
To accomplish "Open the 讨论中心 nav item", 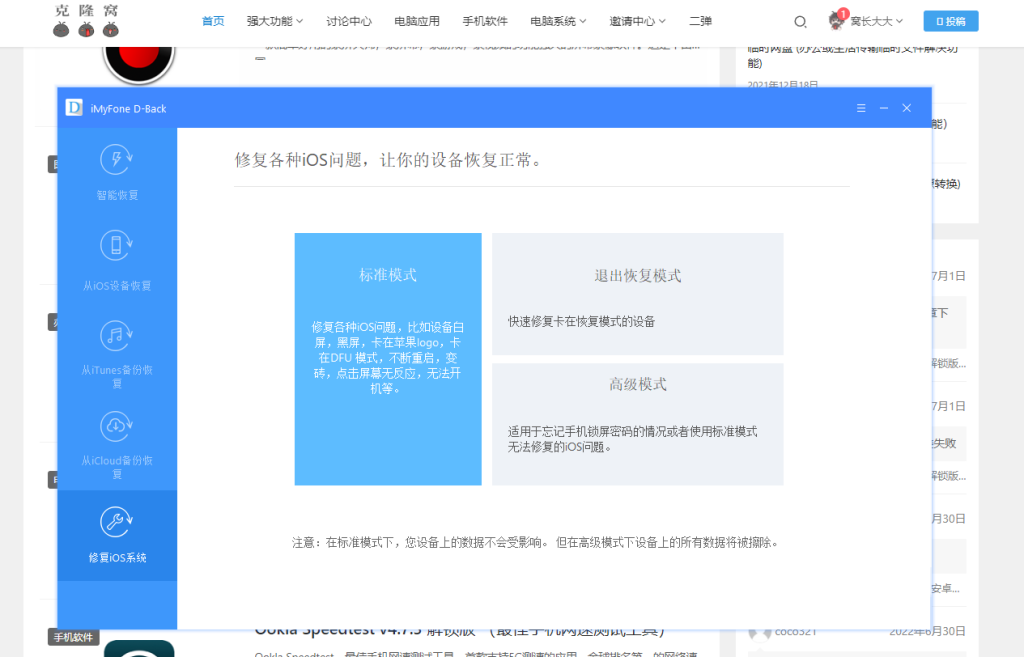I will point(349,21).
